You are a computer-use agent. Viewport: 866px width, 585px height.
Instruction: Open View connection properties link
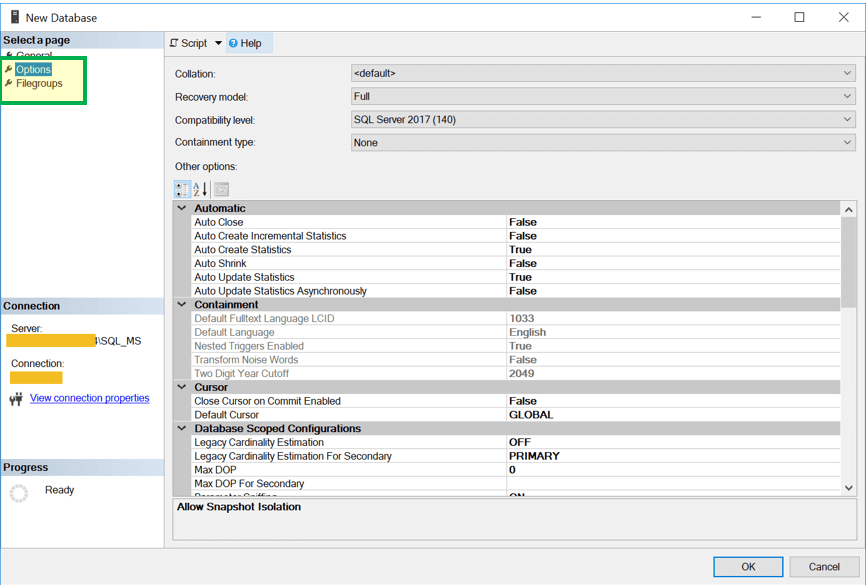[x=89, y=398]
